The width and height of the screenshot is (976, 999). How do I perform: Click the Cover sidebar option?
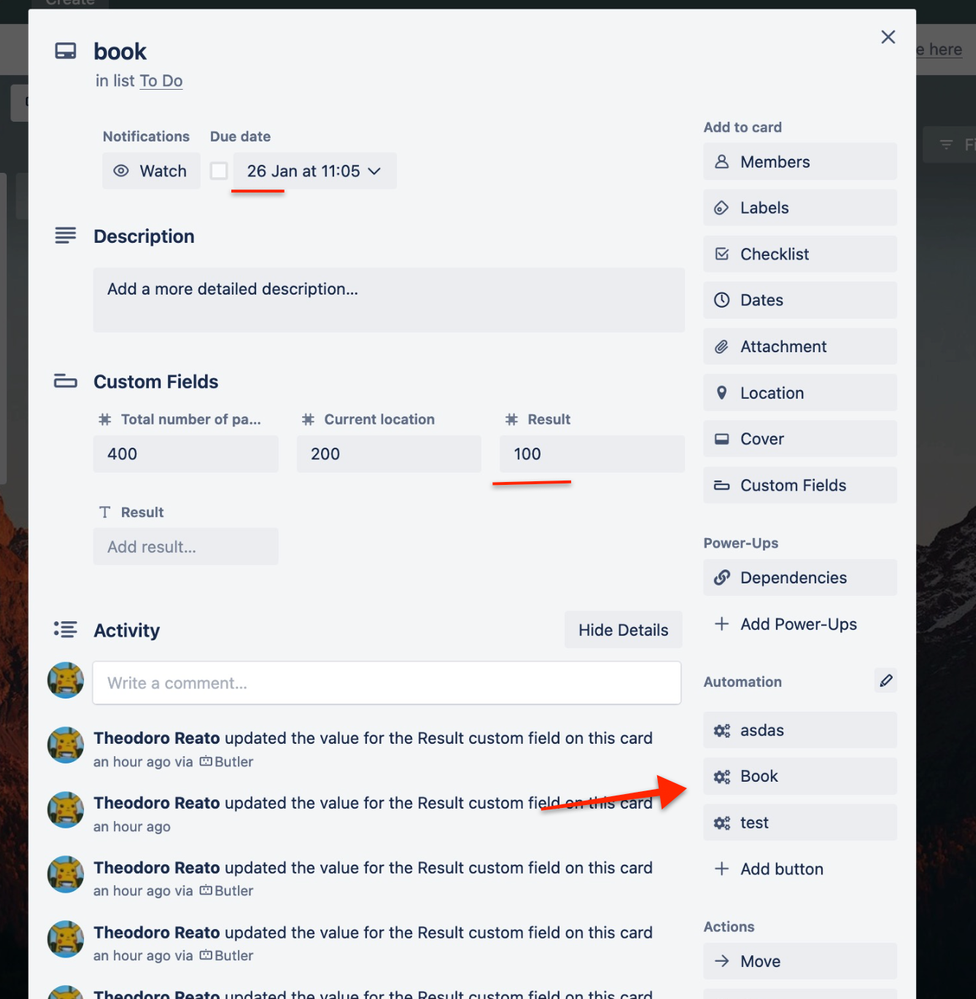coord(799,438)
